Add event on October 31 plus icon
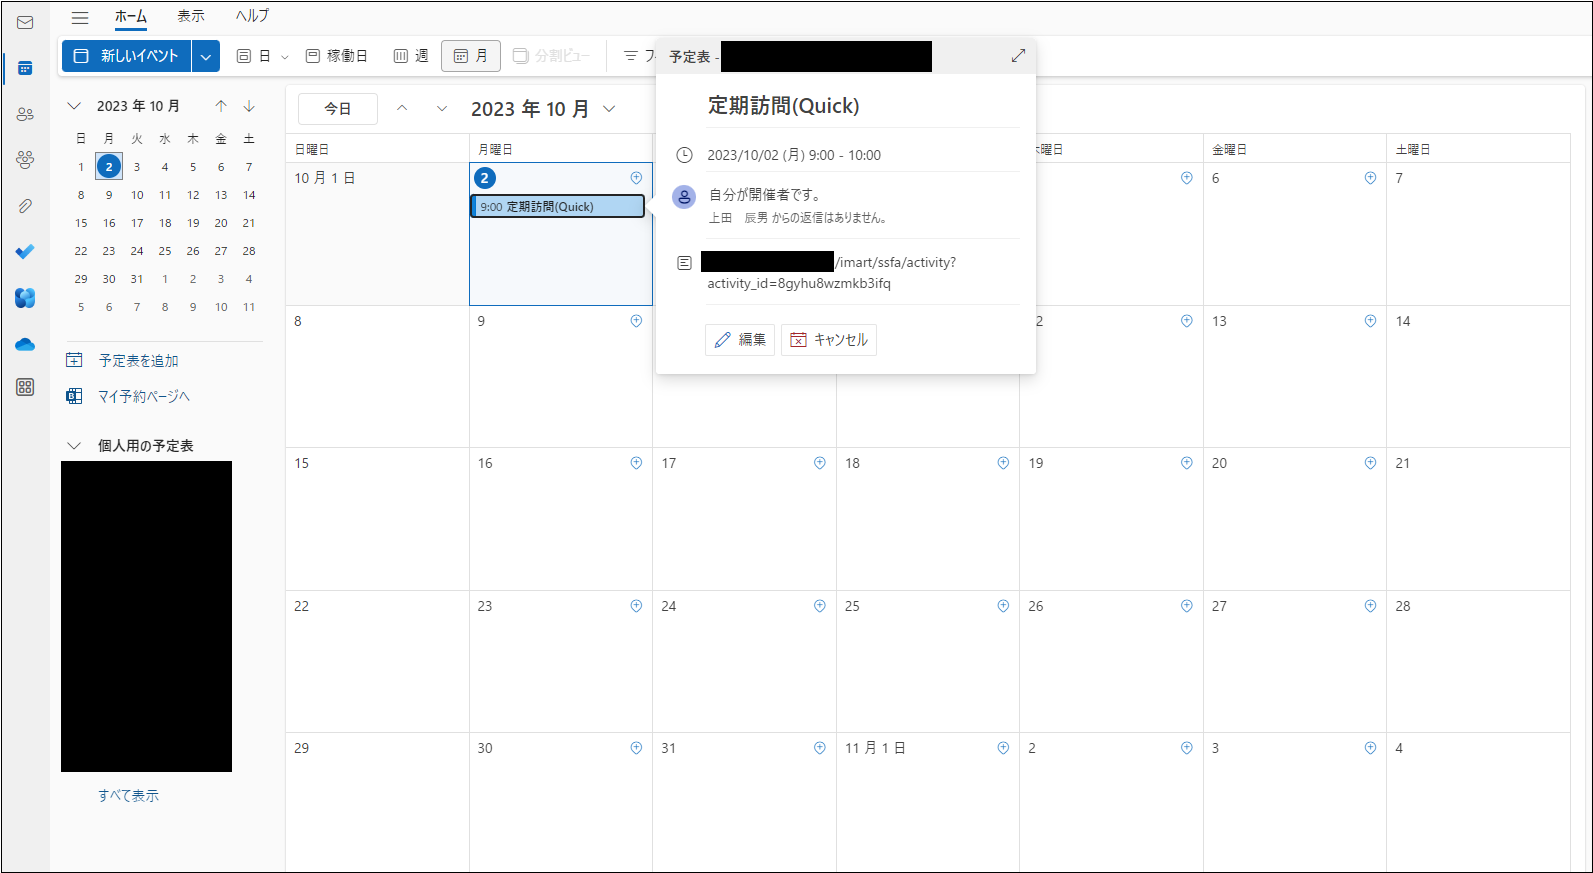Viewport: 1593px width, 873px height. 820,748
